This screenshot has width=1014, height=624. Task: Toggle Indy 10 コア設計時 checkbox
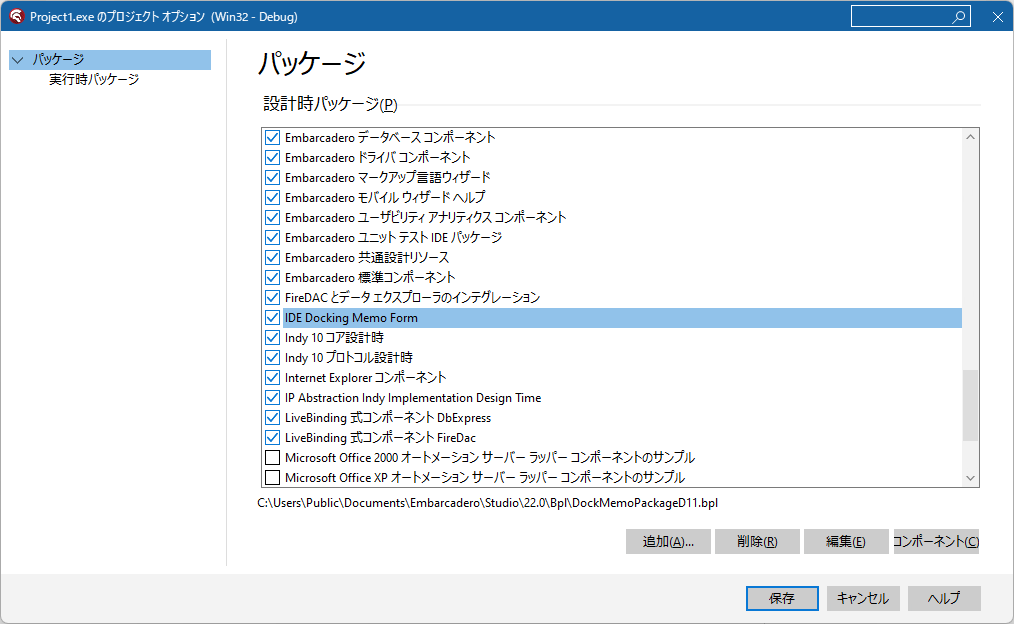tap(272, 338)
